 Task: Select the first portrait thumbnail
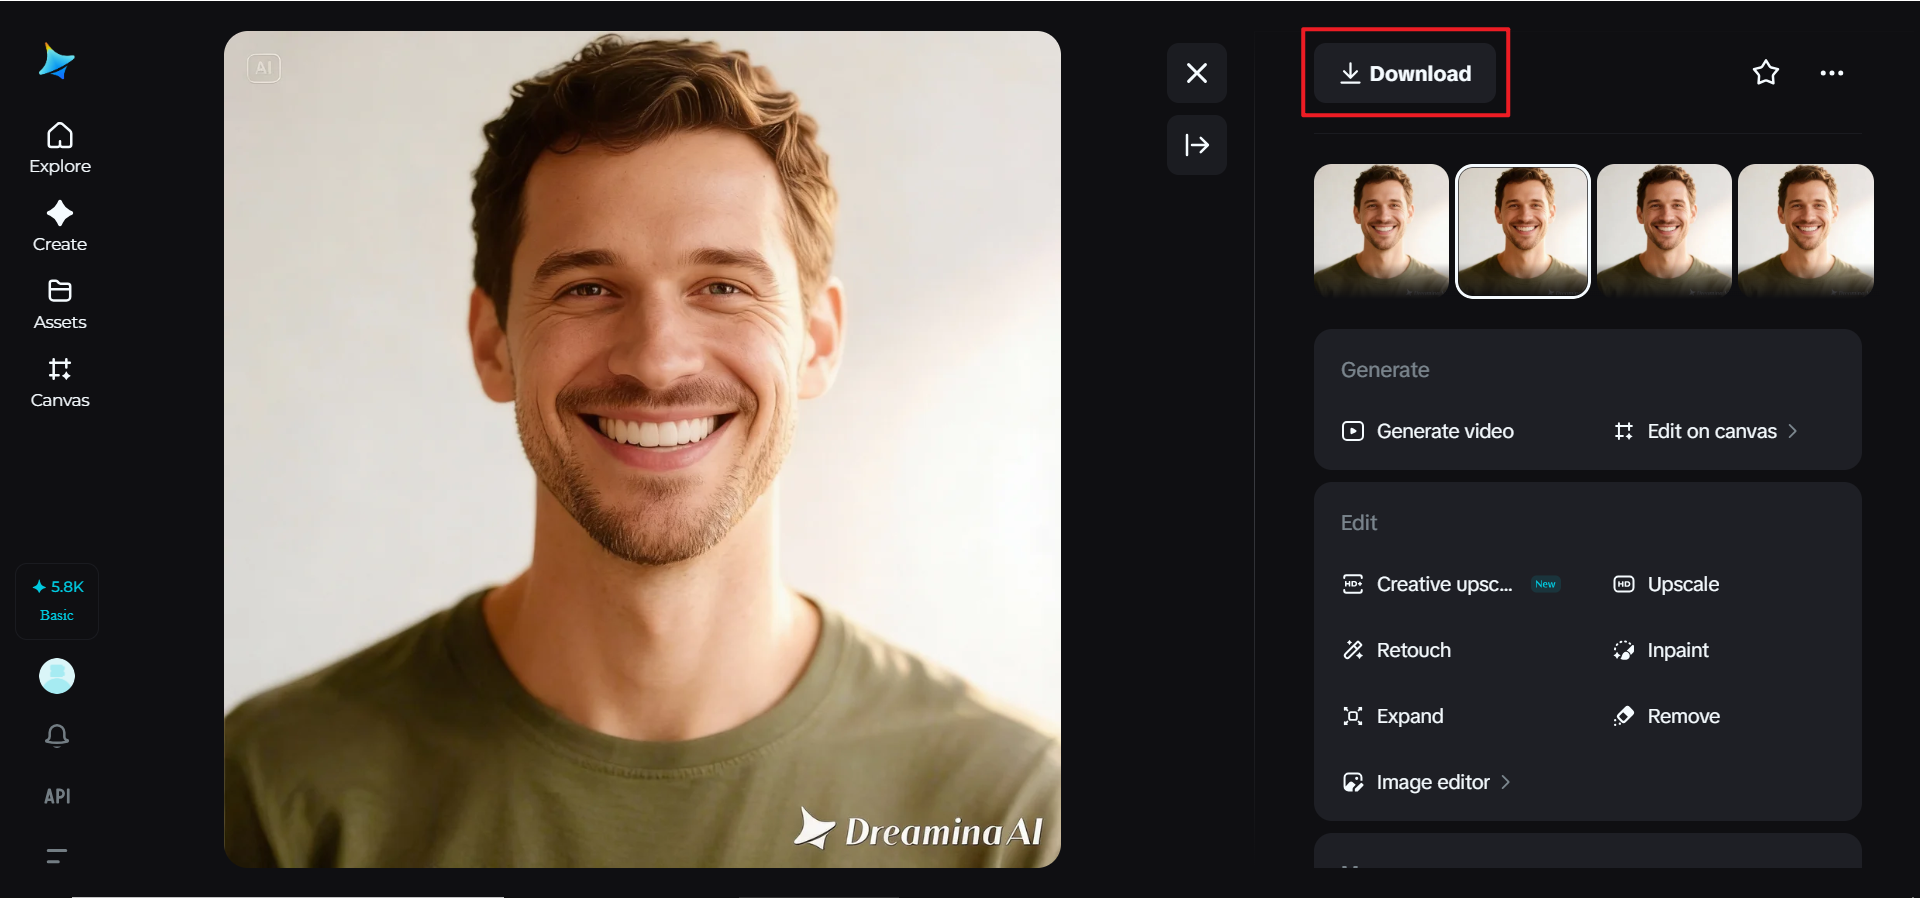(1381, 230)
